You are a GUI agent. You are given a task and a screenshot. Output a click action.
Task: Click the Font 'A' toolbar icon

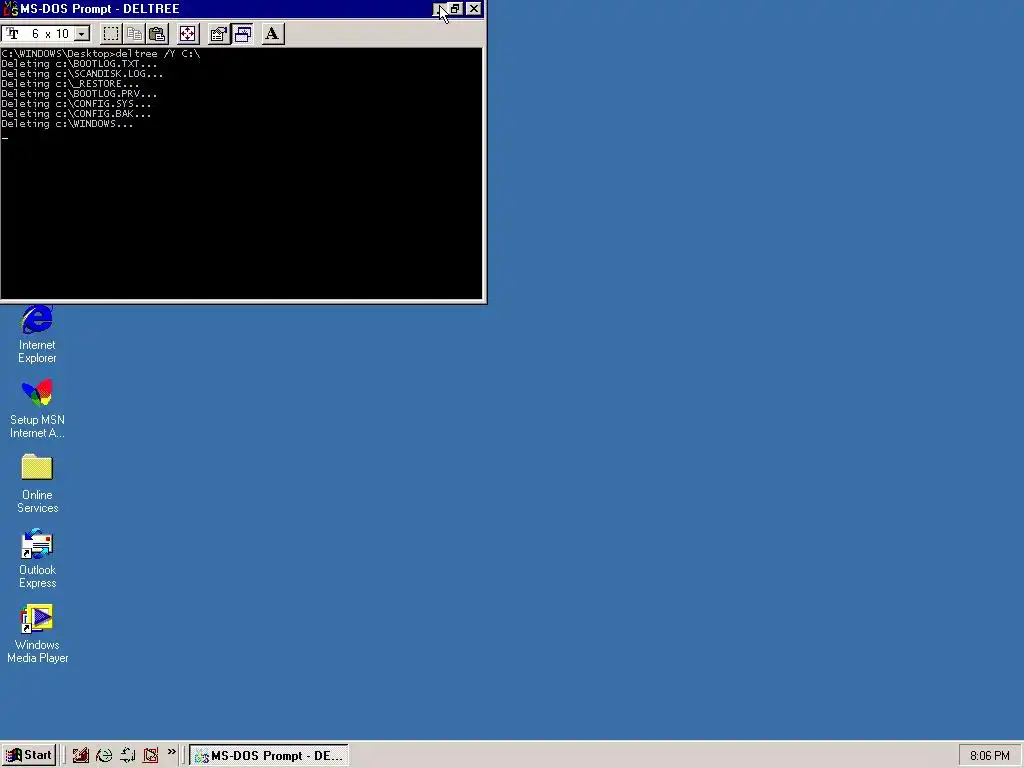(x=272, y=34)
